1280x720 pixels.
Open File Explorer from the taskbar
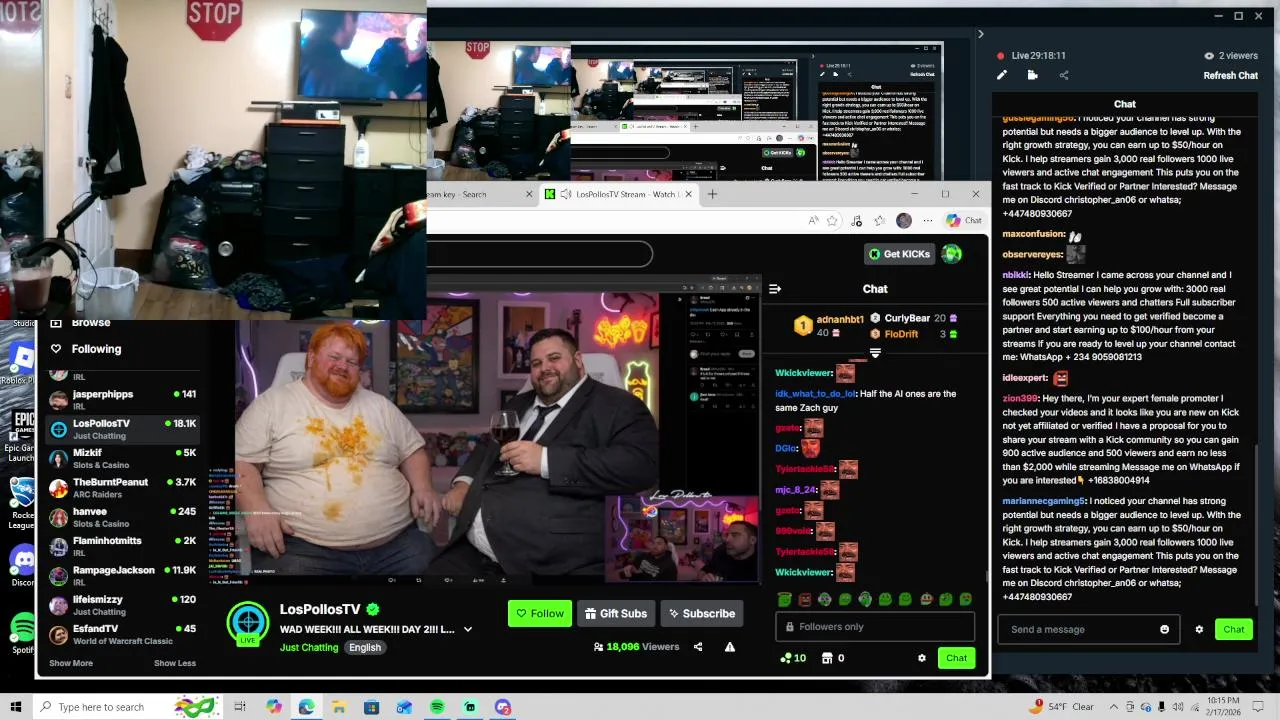338,707
